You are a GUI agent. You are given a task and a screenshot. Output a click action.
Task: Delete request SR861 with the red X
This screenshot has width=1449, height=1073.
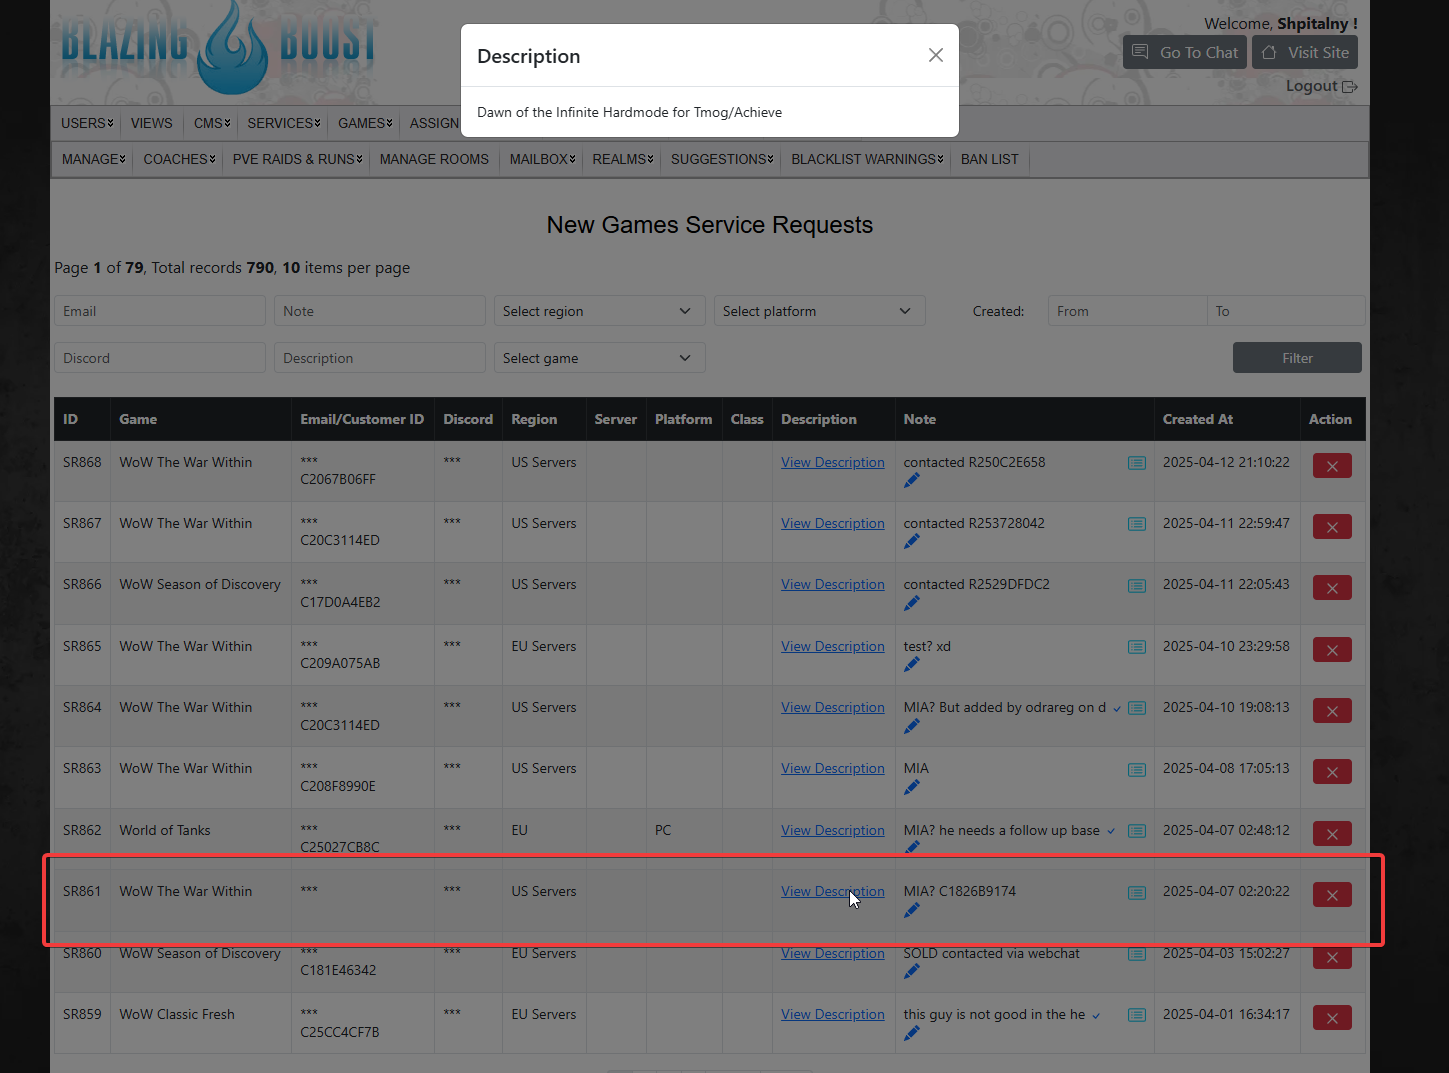click(1332, 895)
